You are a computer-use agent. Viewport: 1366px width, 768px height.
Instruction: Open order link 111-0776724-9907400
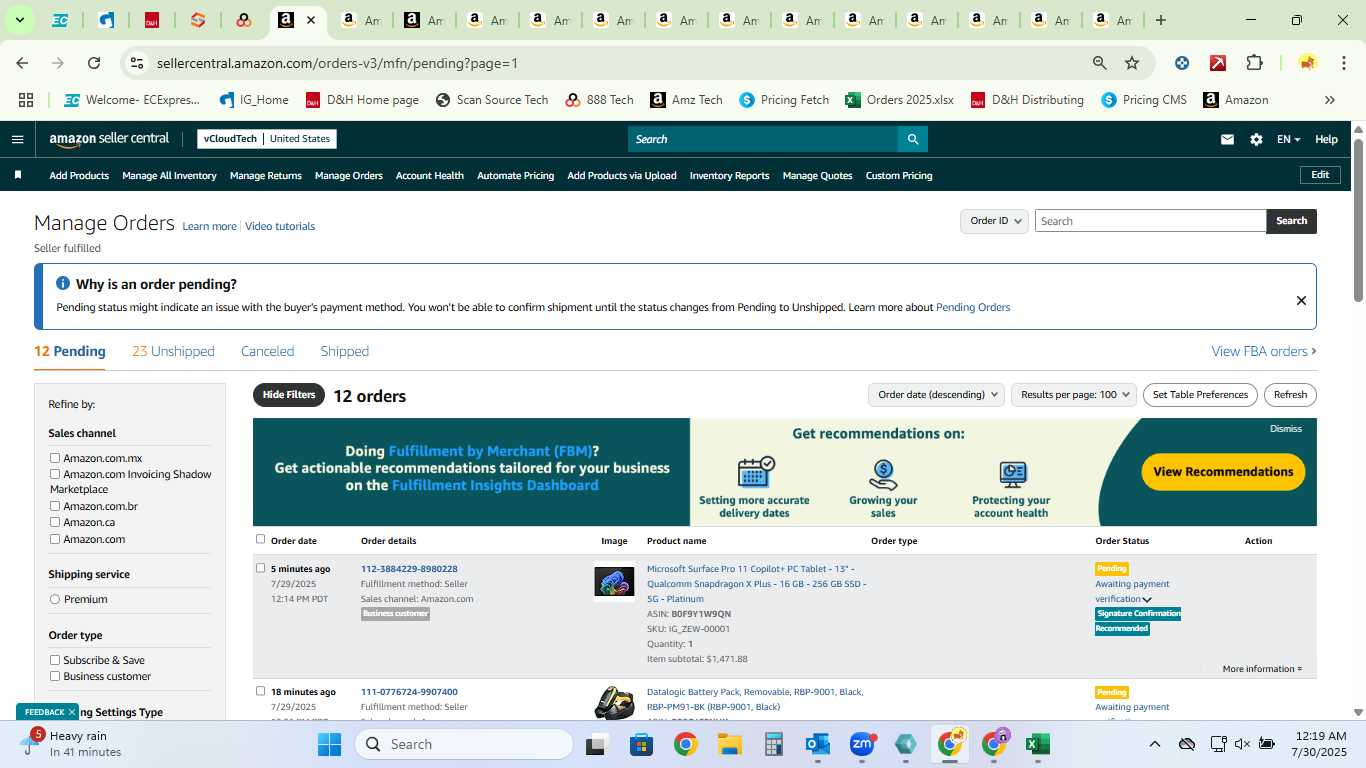pyautogui.click(x=409, y=692)
